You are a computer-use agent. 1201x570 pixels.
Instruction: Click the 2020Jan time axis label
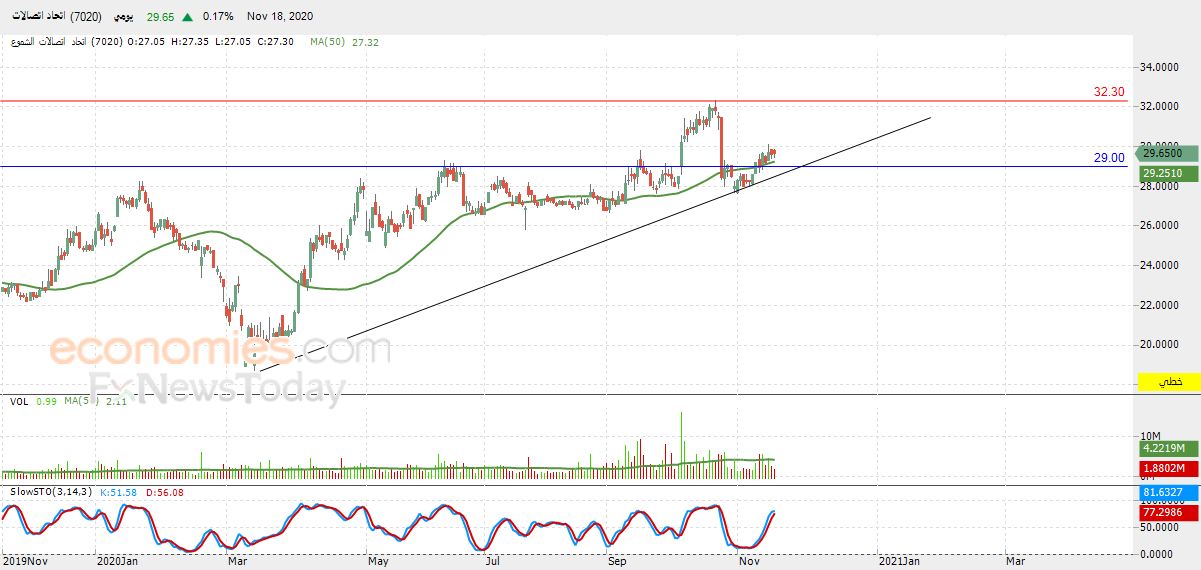117,562
